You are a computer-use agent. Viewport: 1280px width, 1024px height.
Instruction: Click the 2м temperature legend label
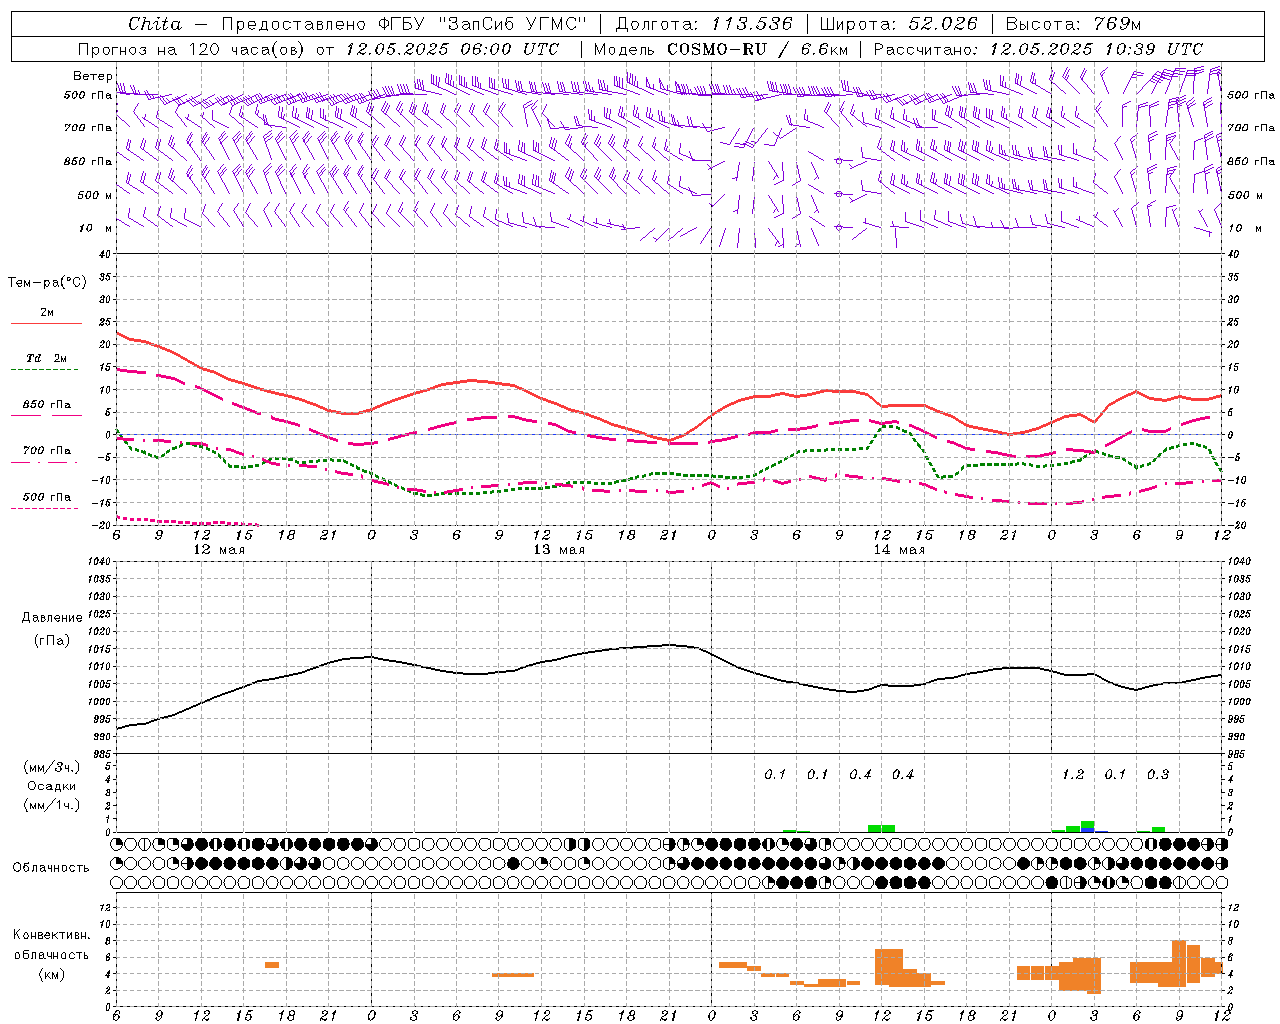tap(47, 312)
